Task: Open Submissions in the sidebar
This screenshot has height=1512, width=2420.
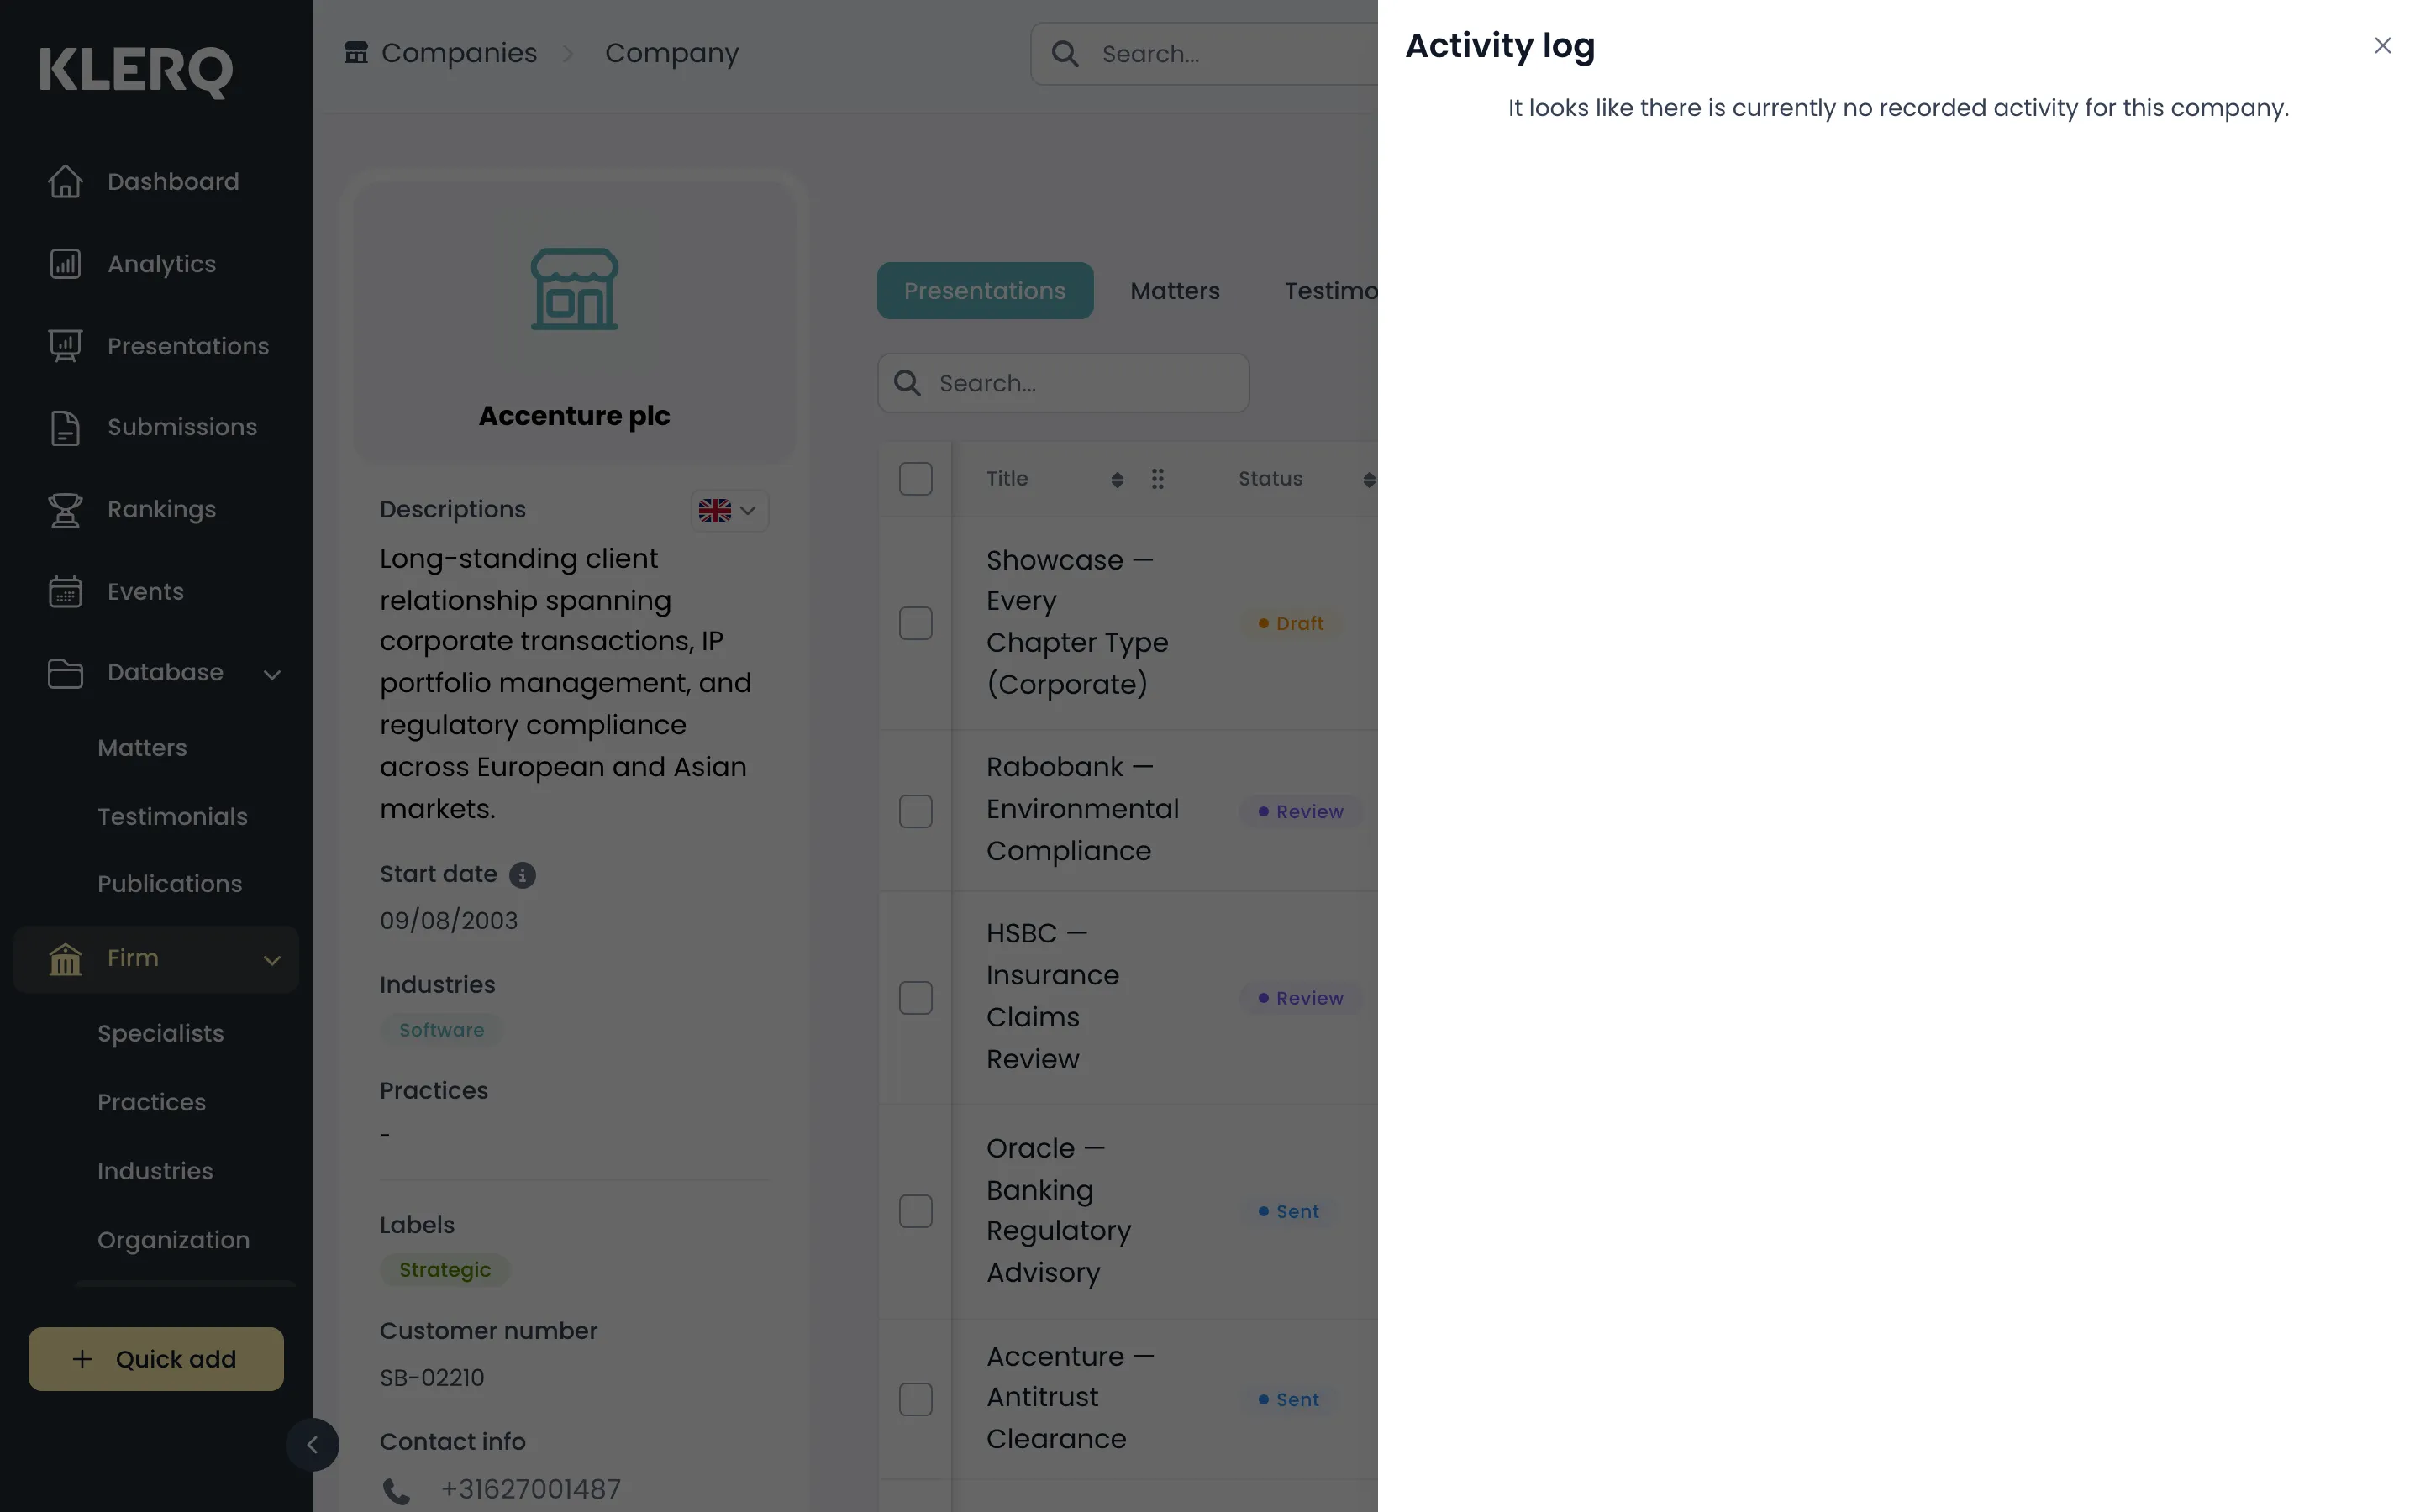Action: (x=182, y=428)
